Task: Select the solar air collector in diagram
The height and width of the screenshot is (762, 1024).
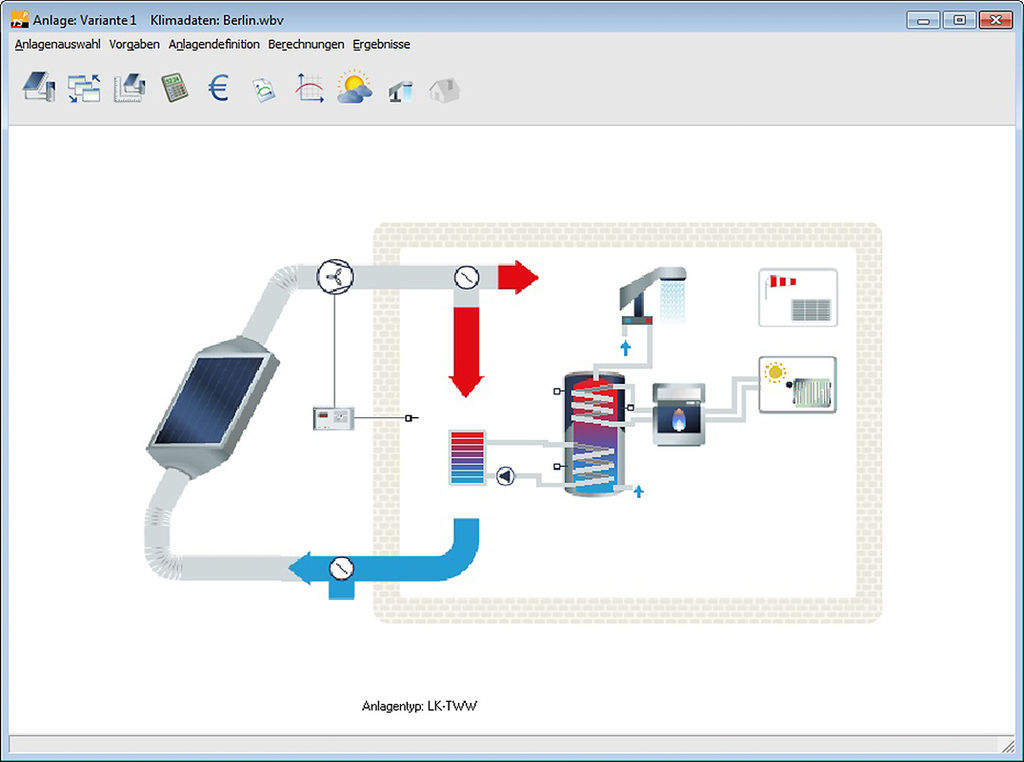Action: point(212,407)
